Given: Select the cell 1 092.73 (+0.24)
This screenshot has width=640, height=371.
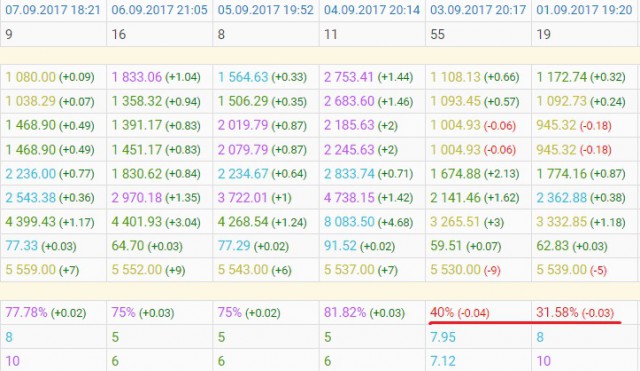Looking at the screenshot, I should click(x=585, y=101).
